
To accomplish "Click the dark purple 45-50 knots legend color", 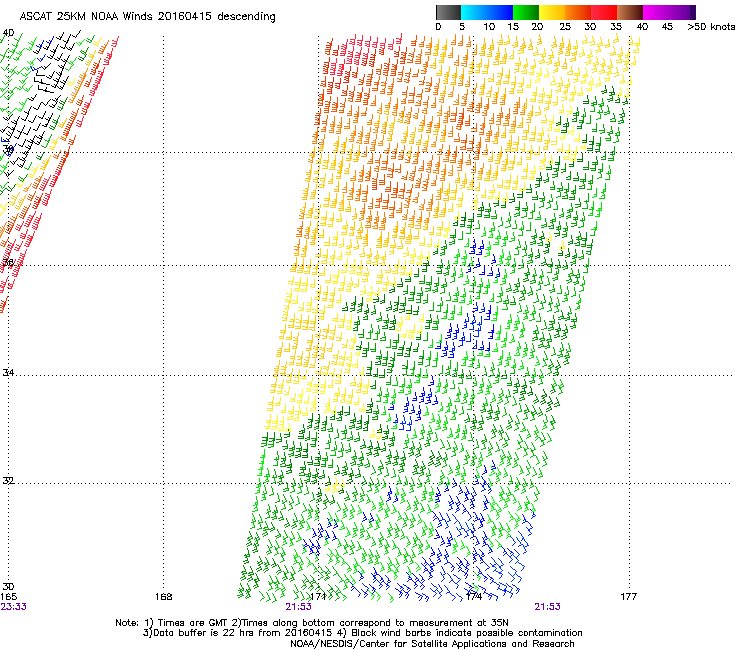I will [x=682, y=12].
